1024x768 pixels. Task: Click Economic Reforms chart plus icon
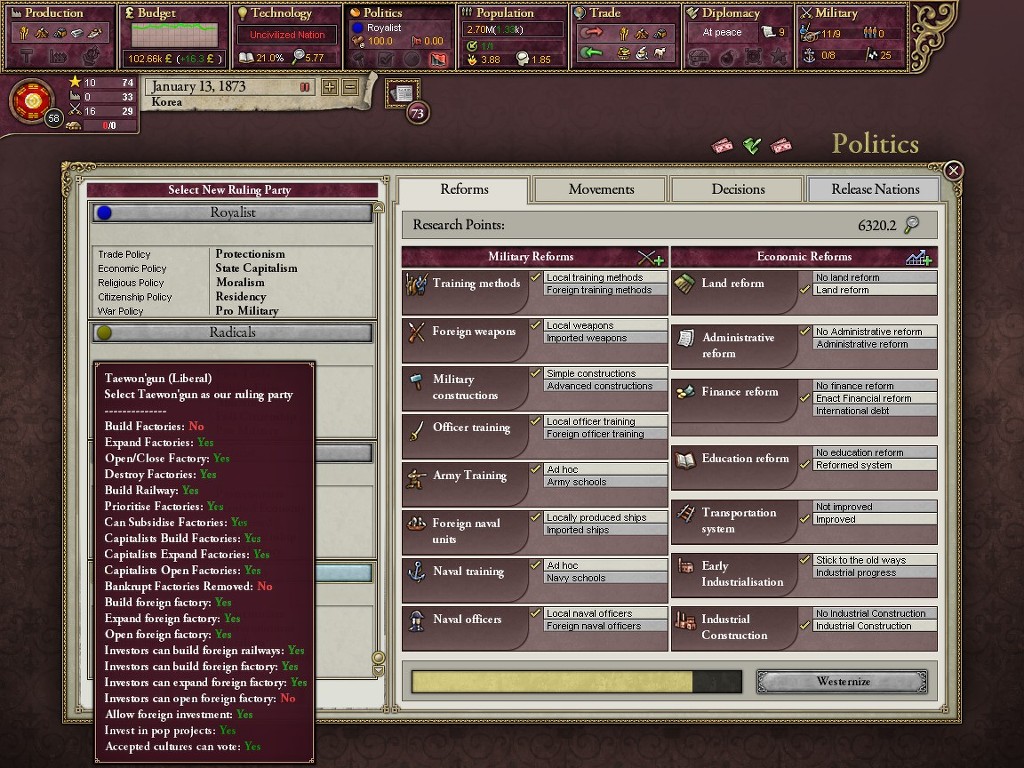coord(918,257)
